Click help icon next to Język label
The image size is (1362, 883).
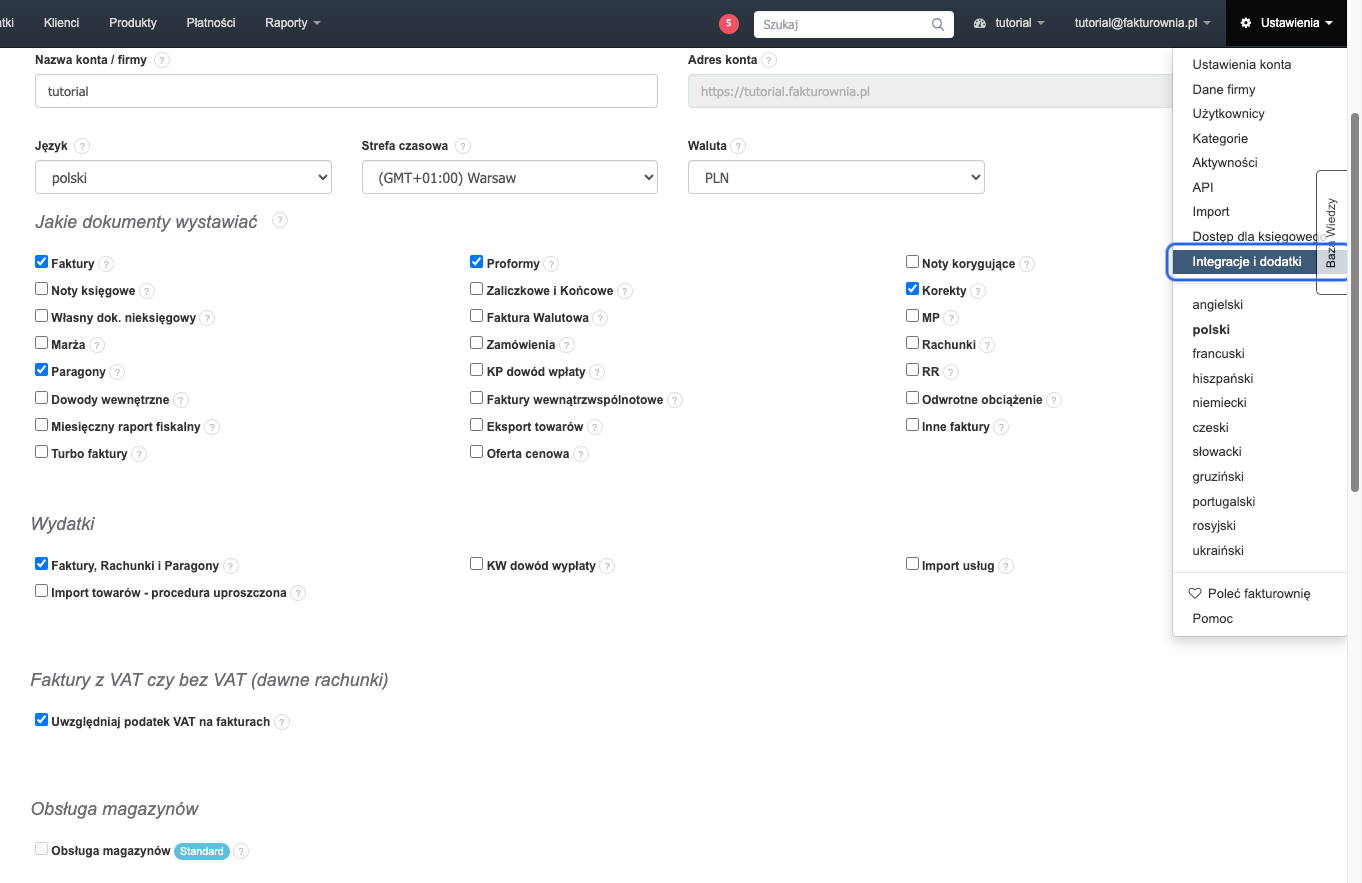82,146
